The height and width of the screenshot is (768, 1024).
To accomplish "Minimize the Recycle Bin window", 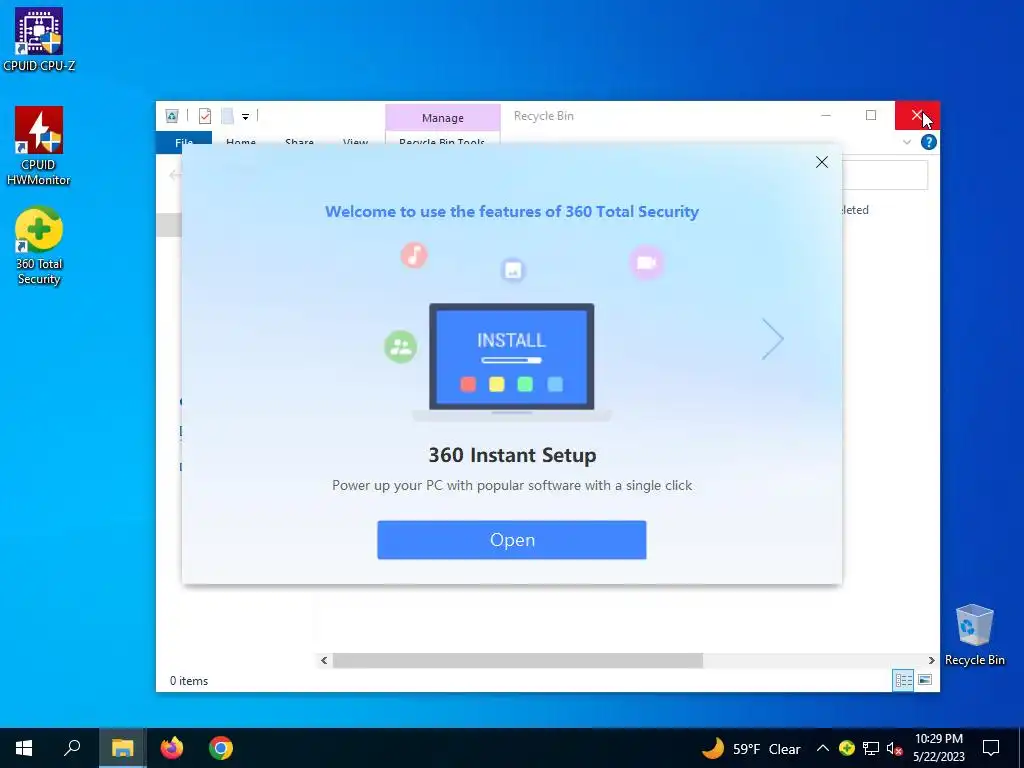I will [x=825, y=116].
